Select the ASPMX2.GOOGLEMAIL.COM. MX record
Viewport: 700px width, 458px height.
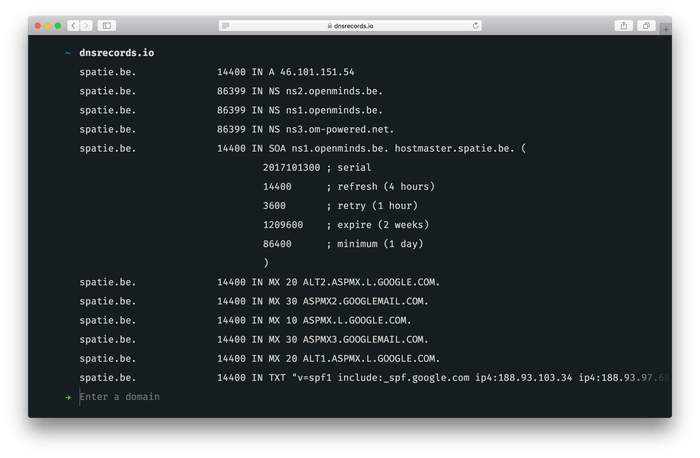[254, 301]
